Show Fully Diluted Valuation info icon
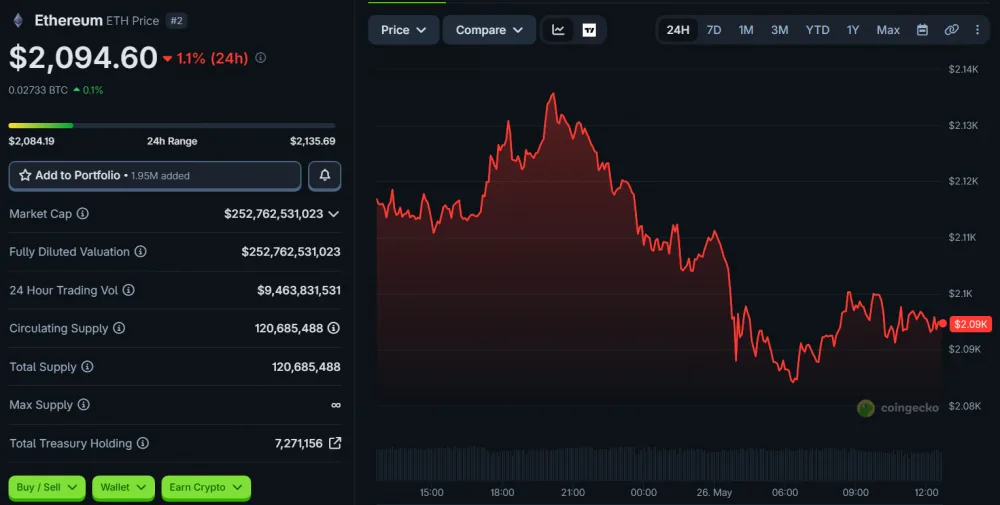 point(140,252)
